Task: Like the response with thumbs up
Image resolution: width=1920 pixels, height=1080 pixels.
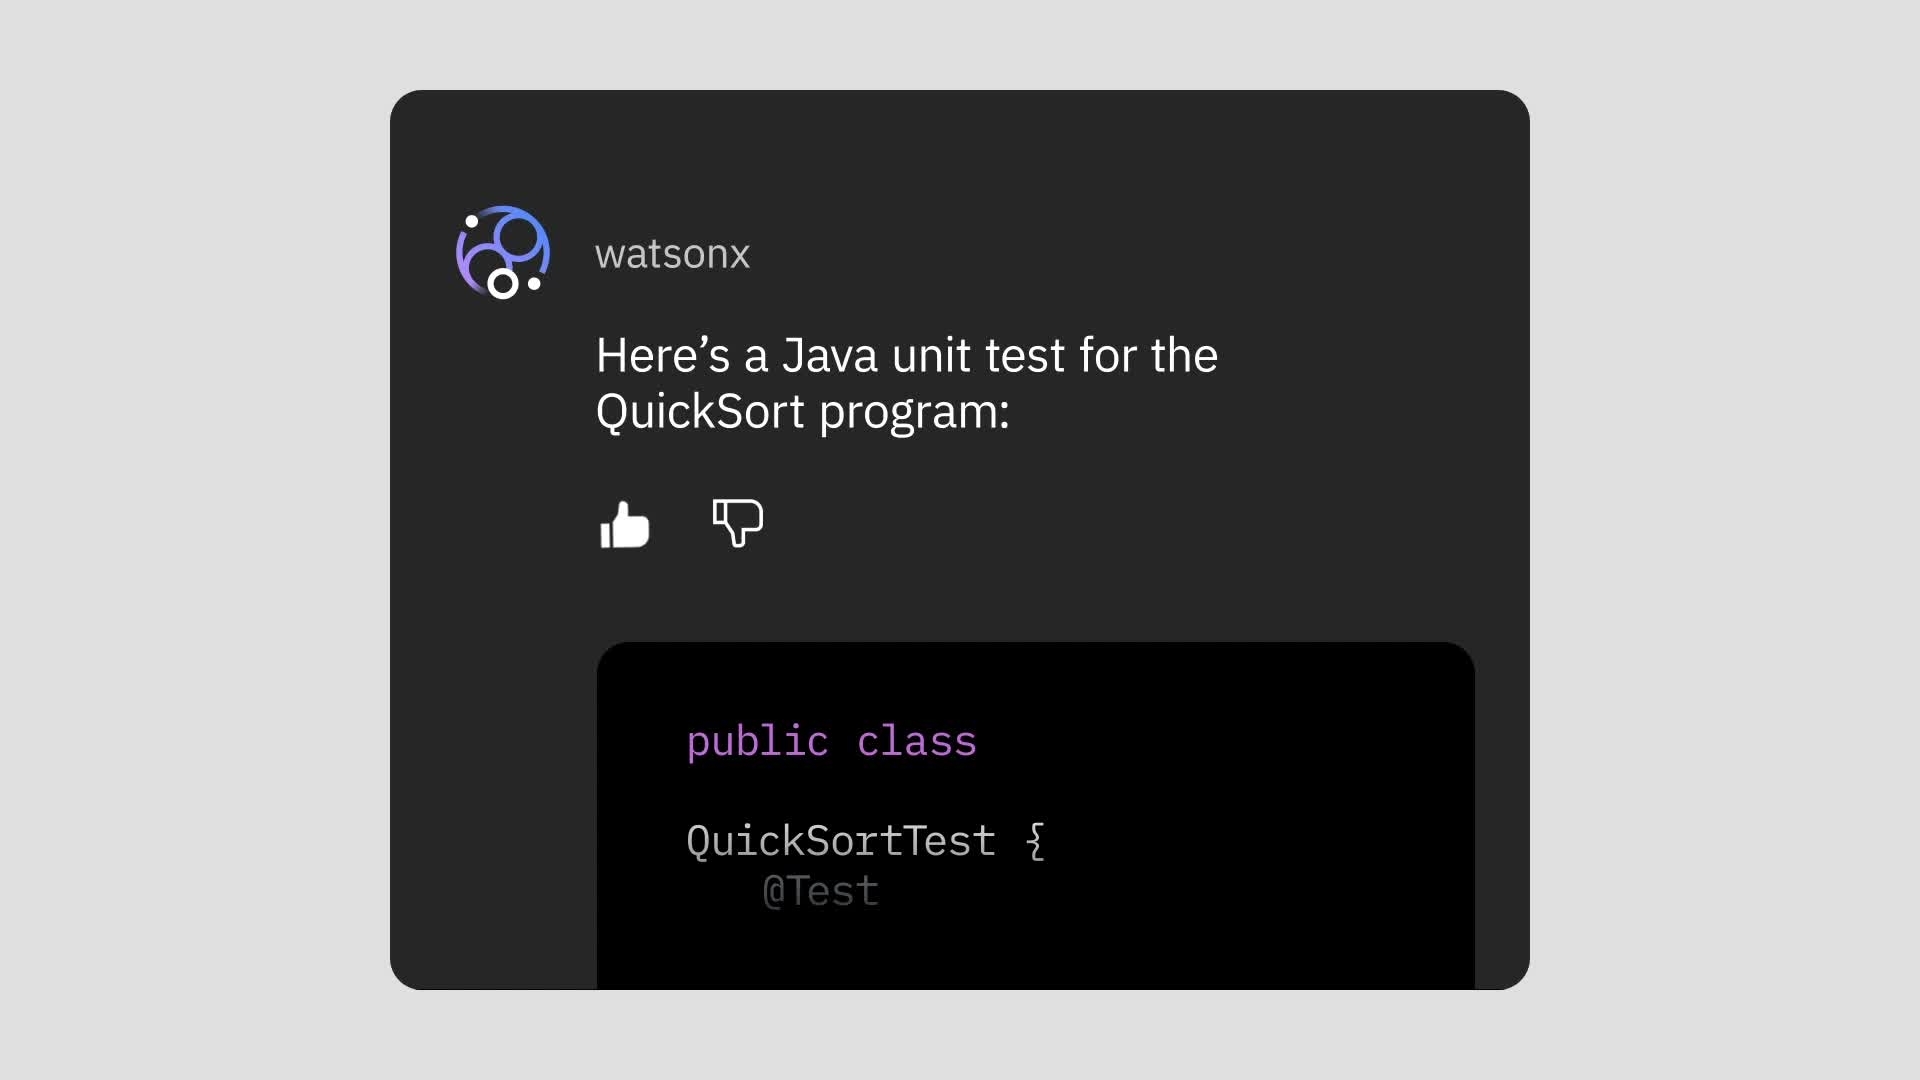Action: [625, 525]
